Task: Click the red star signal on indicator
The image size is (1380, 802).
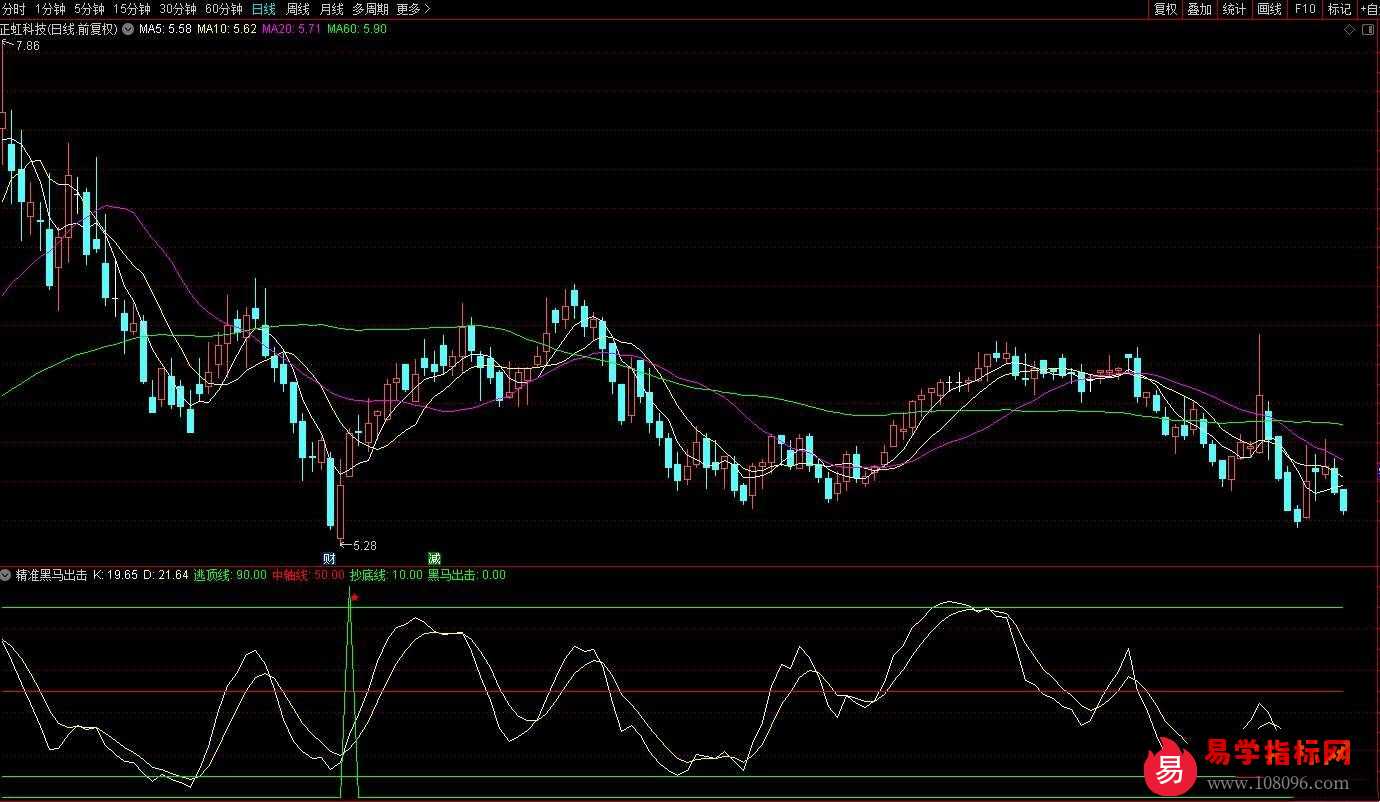Action: (x=355, y=598)
